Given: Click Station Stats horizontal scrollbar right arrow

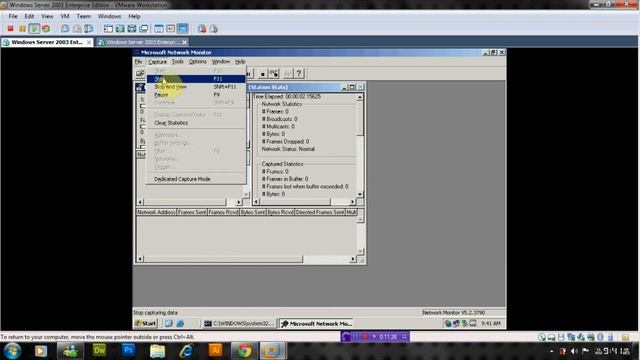Looking at the screenshot, I should (x=352, y=202).
